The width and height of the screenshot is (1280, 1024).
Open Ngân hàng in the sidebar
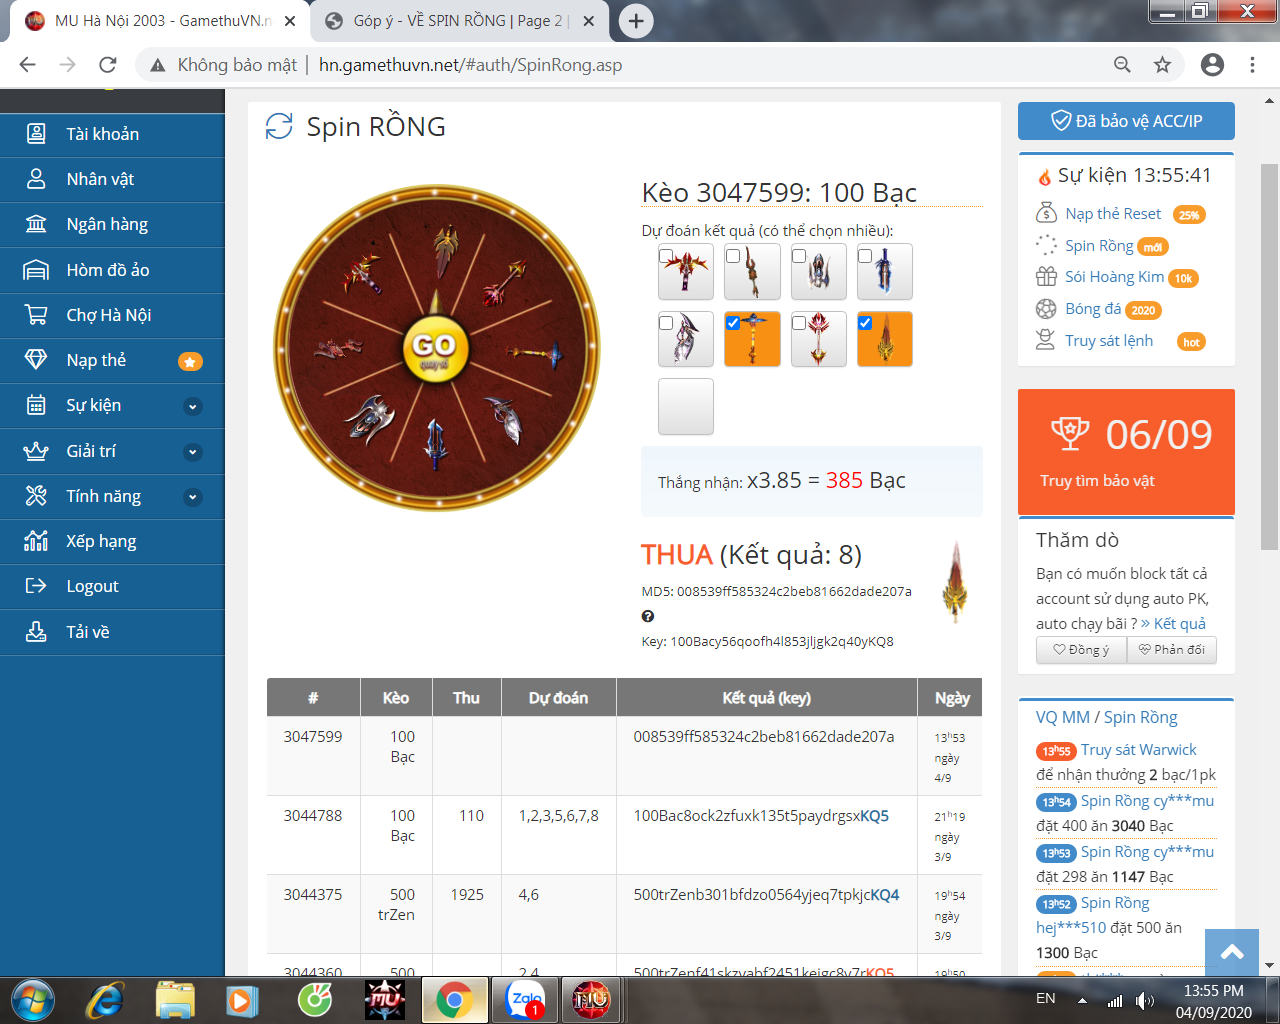click(x=107, y=224)
